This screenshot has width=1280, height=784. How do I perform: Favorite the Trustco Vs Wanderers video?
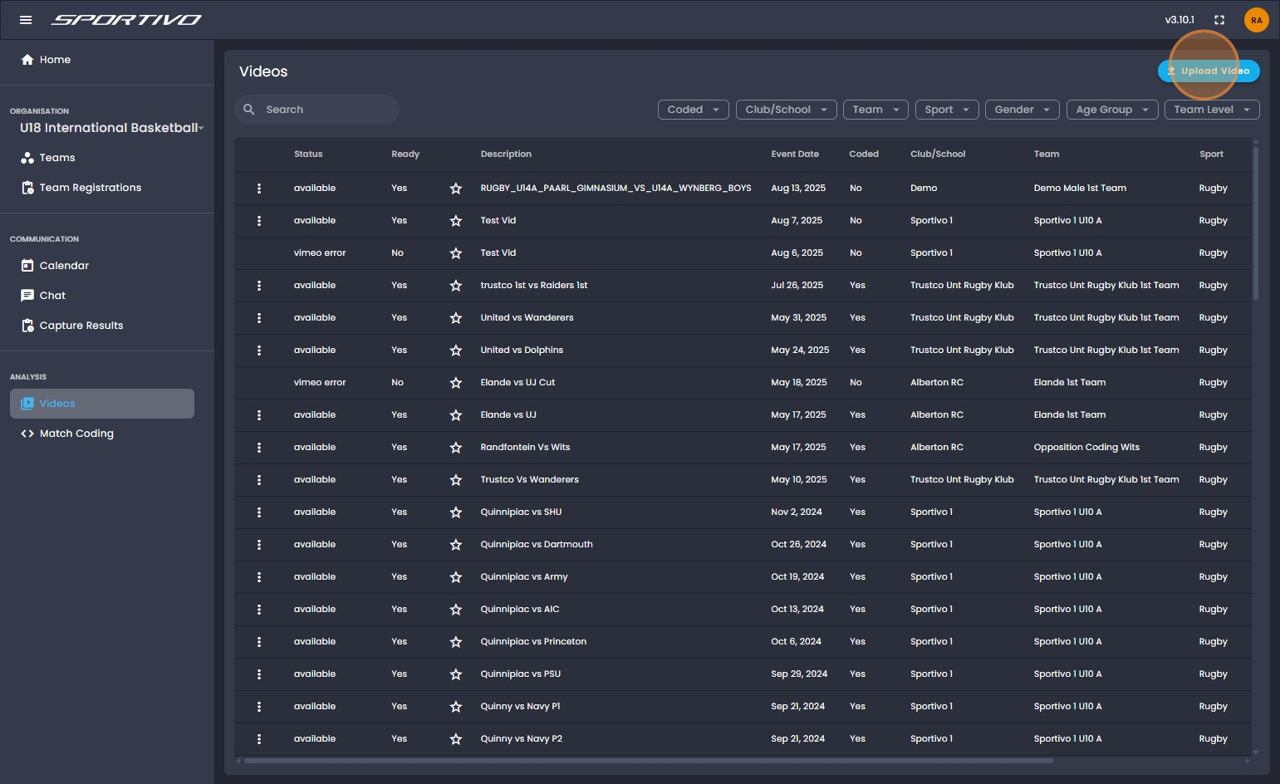click(x=456, y=480)
